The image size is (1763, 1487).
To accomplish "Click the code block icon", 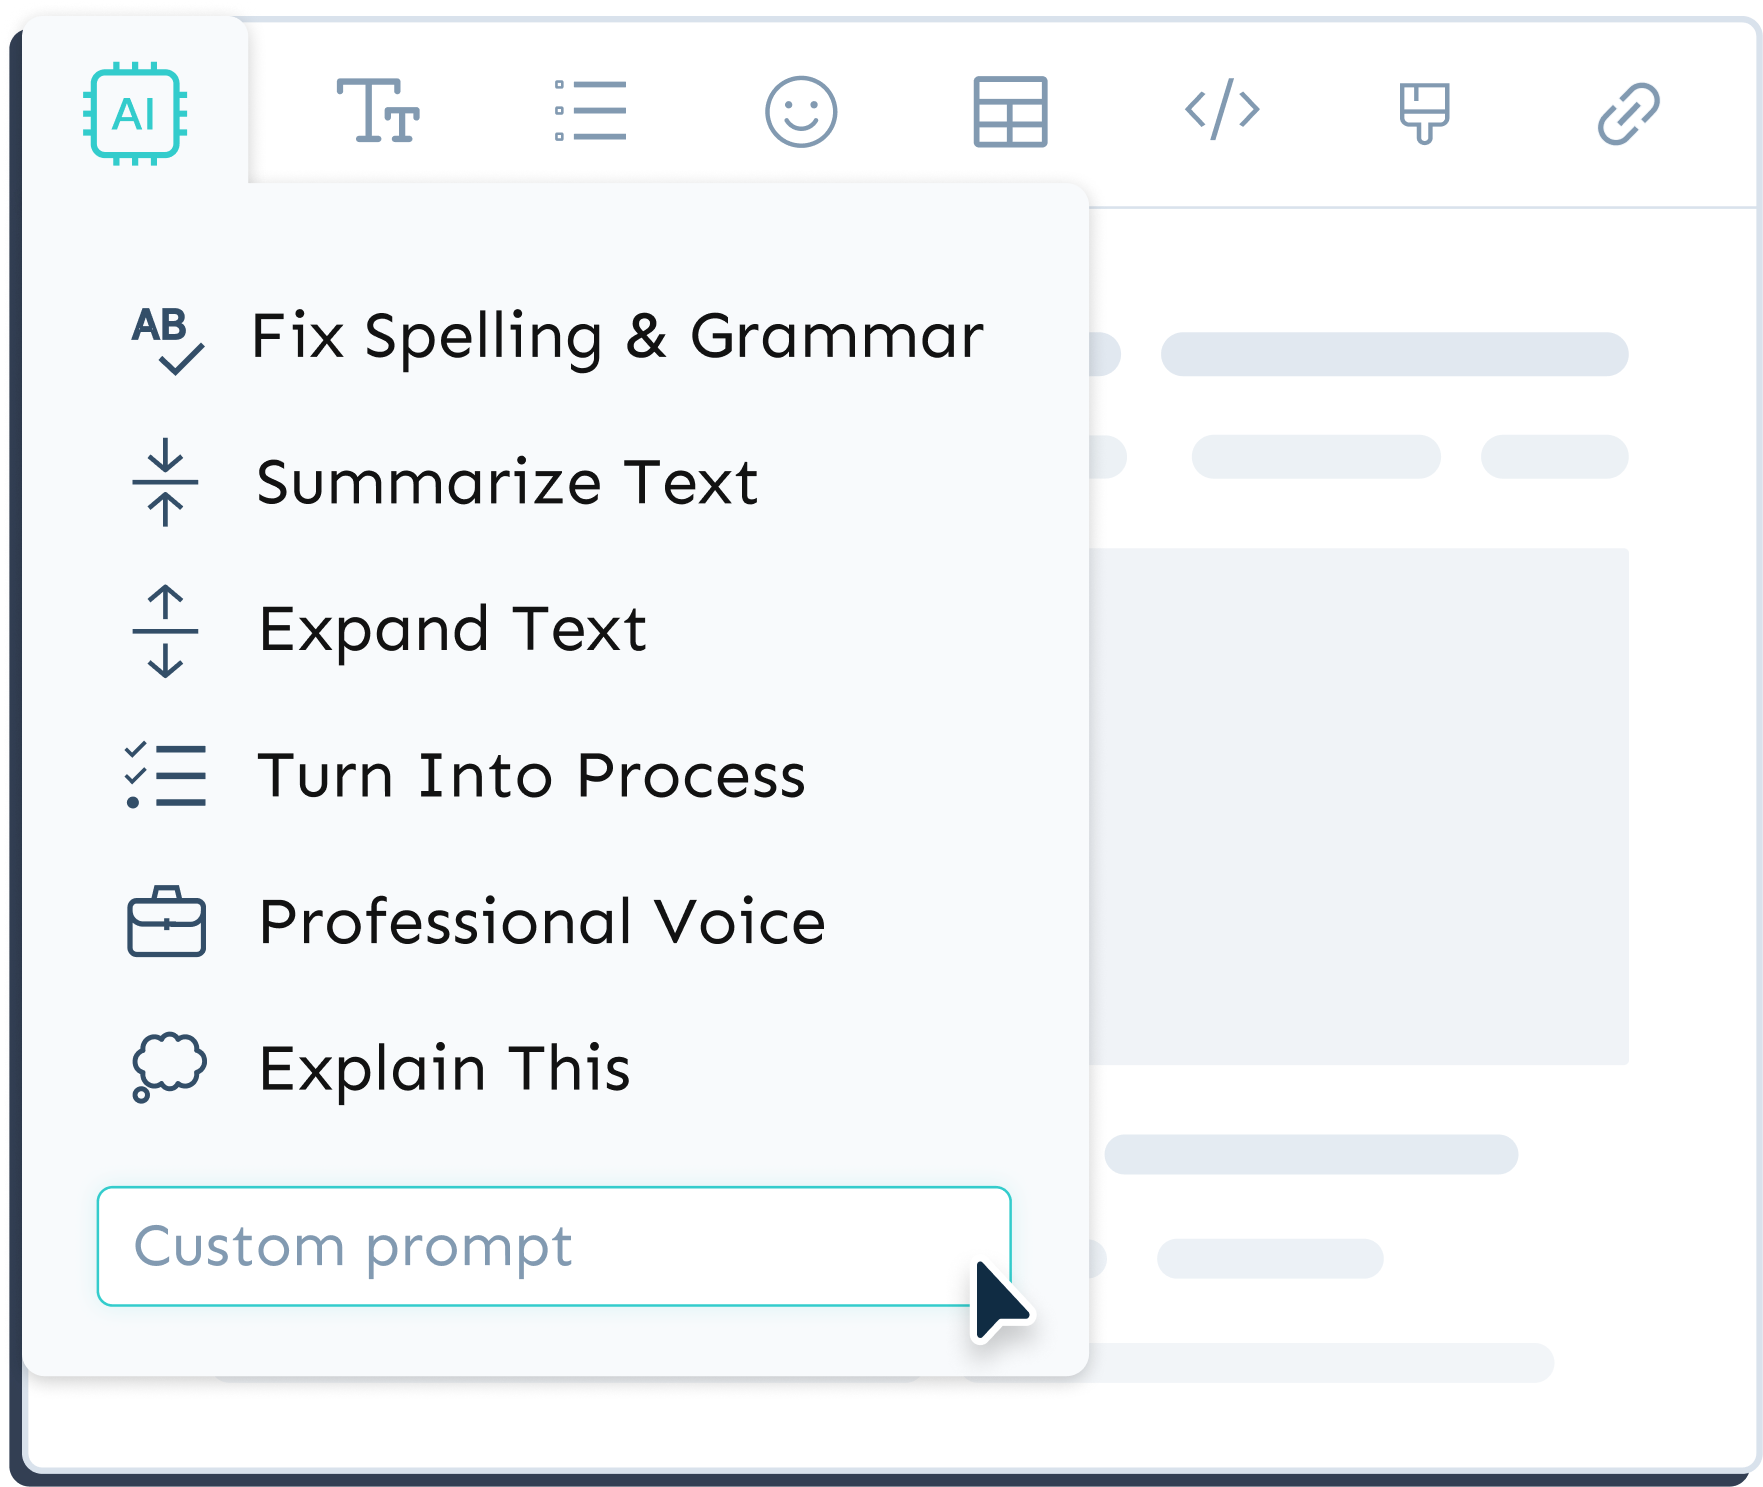I will click(x=1222, y=109).
